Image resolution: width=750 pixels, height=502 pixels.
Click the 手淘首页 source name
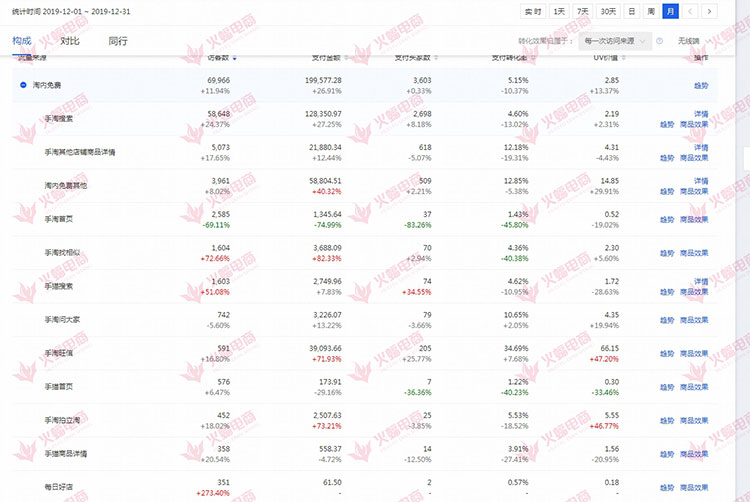pyautogui.click(x=59, y=219)
